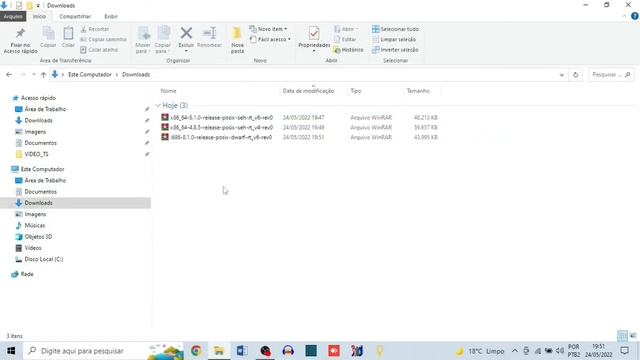640x360 pixels.
Task: Click Este Computador in address breadcrumb
Action: [x=90, y=75]
